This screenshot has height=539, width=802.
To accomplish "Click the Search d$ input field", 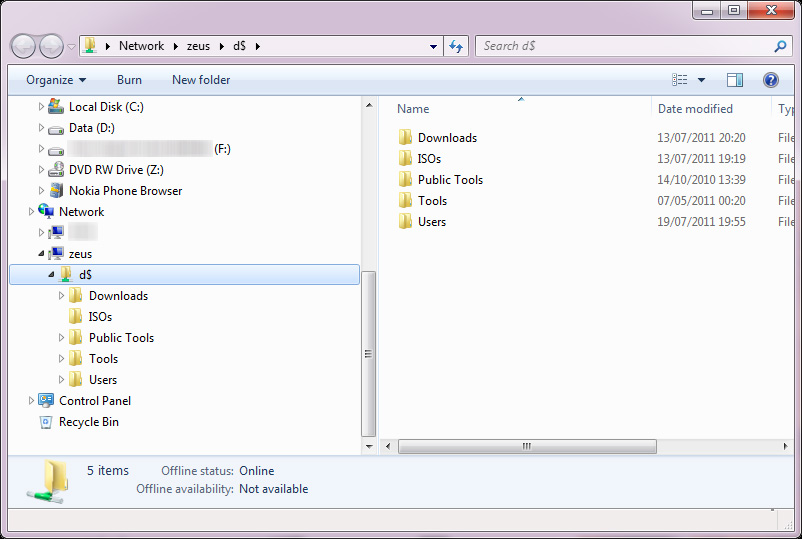I will (625, 46).
